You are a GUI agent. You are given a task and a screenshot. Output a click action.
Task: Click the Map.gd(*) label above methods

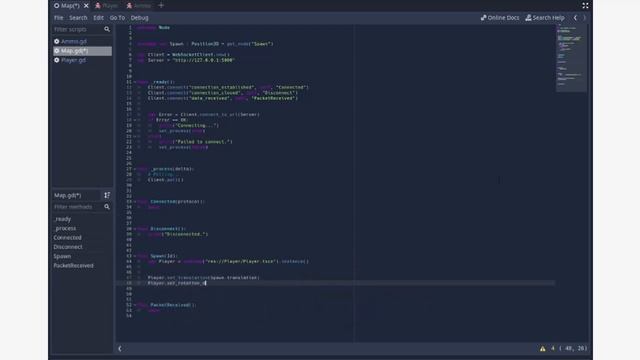tap(68, 196)
